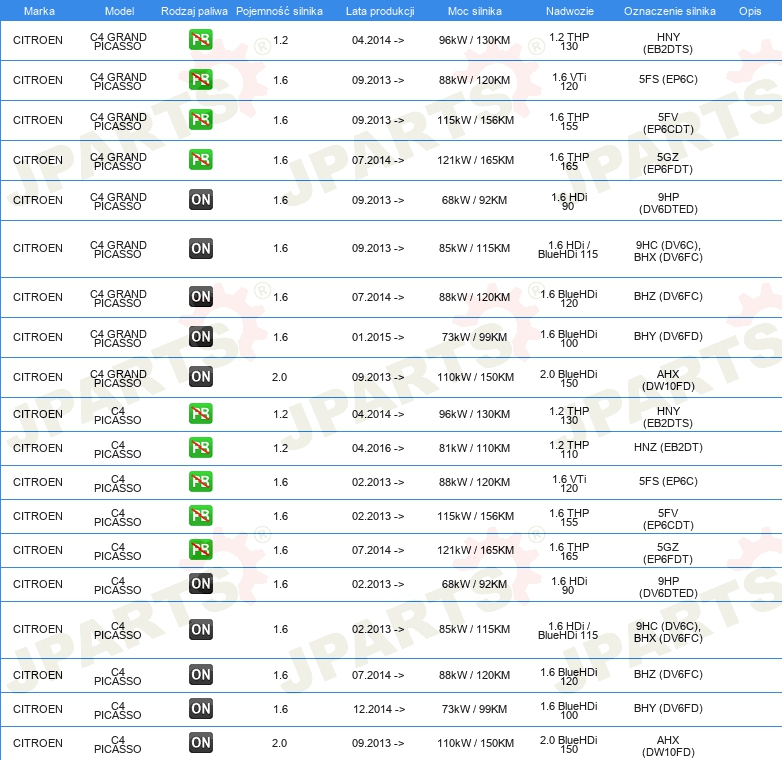
Task: Select production date 12.2014 ->
Action: coord(379,709)
